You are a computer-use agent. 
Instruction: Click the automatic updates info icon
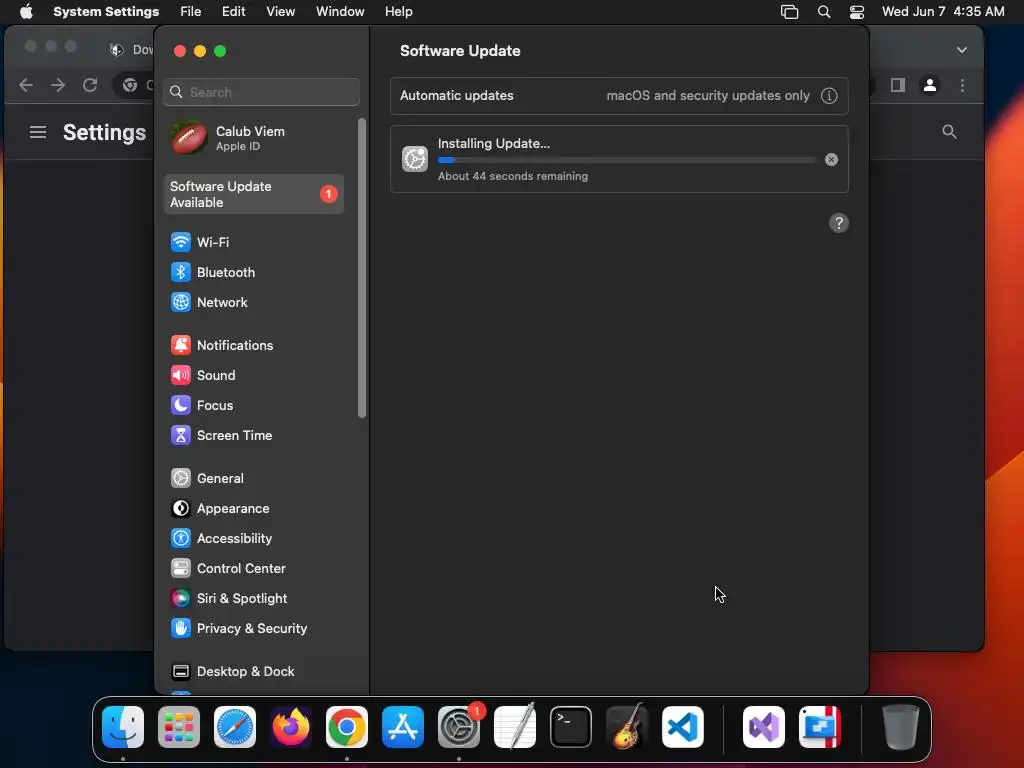829,96
